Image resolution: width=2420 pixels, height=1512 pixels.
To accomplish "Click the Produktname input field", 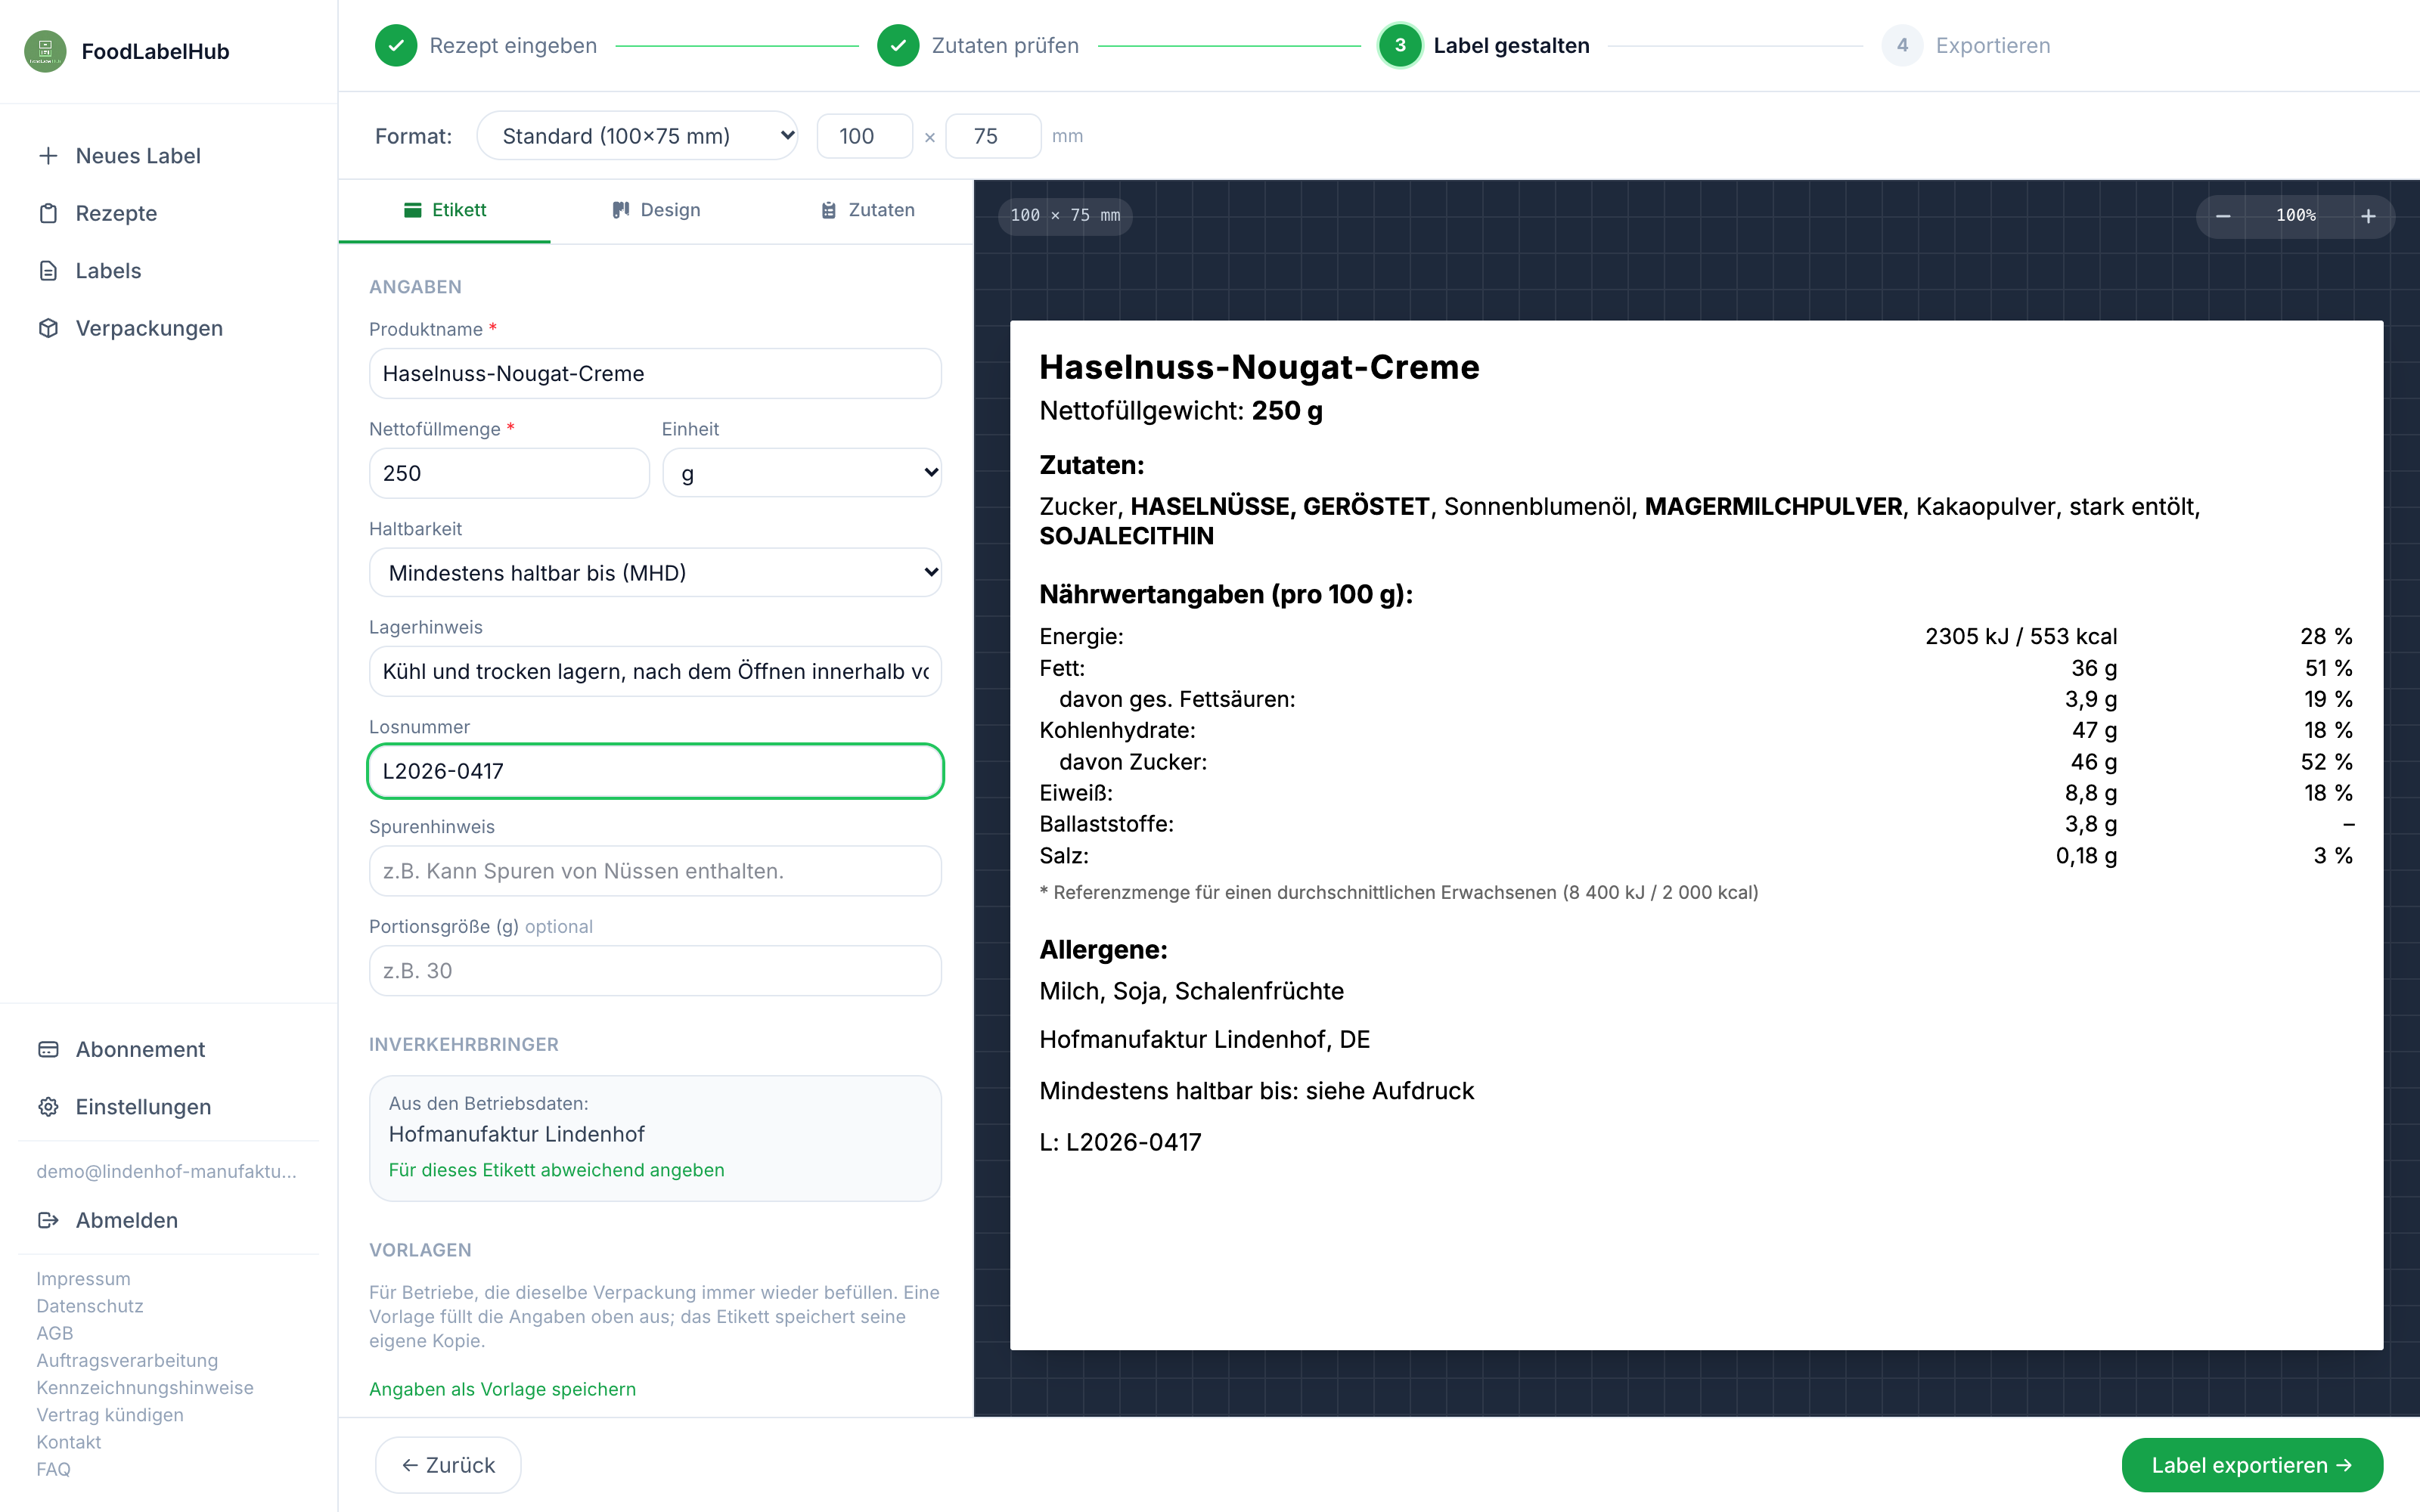I will (x=655, y=374).
